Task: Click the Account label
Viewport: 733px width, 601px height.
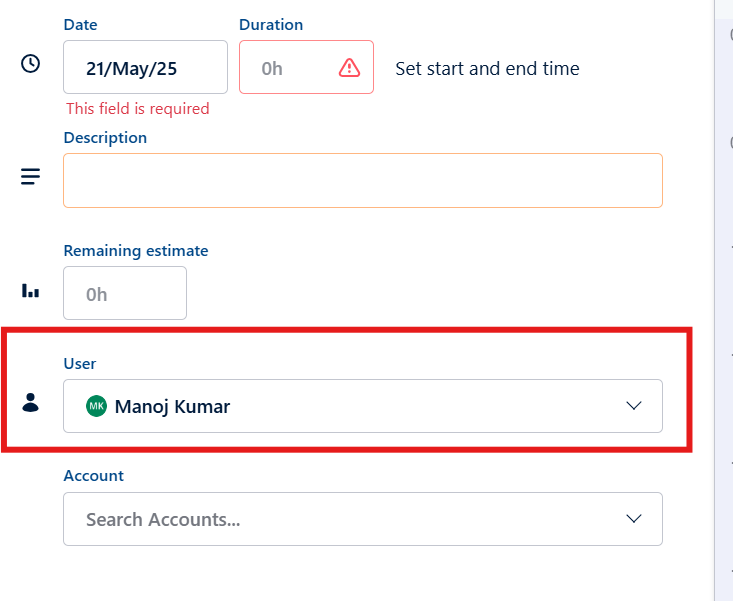Action: click(x=93, y=476)
